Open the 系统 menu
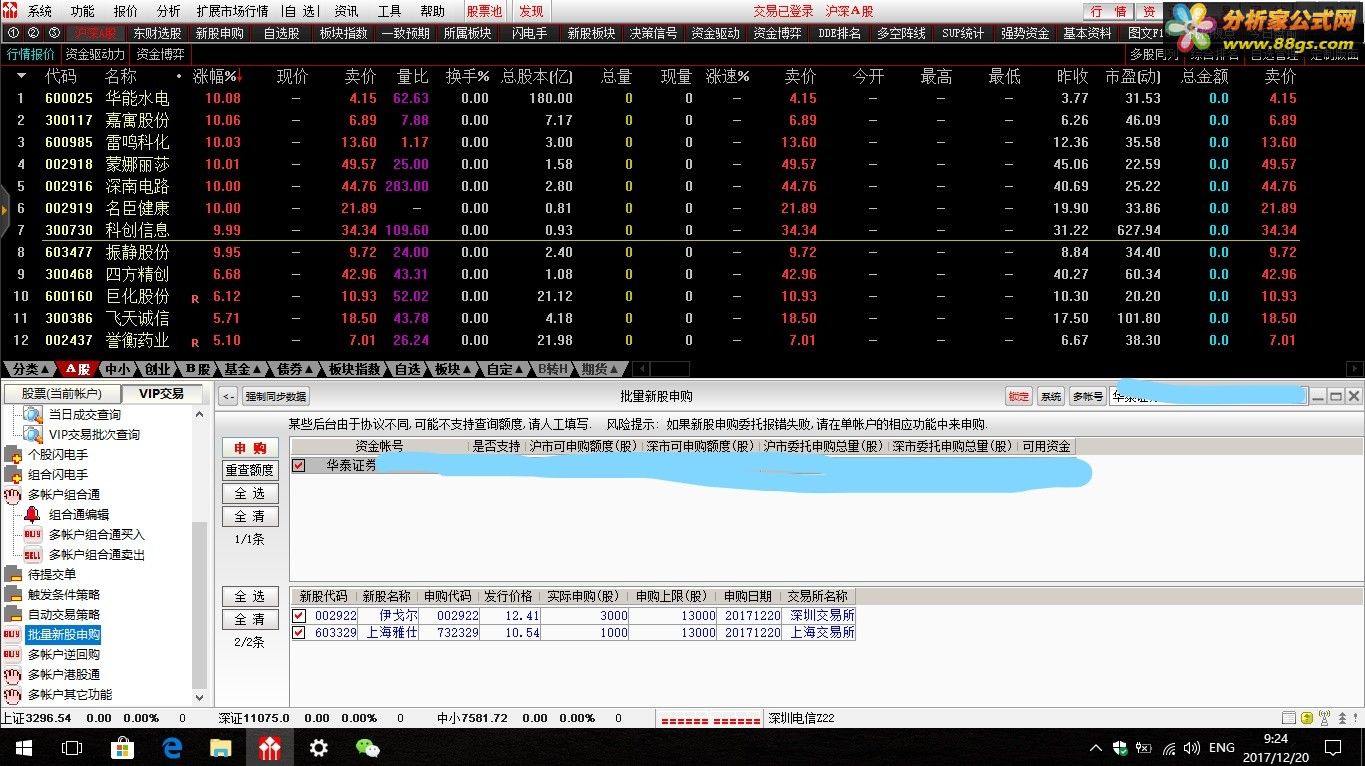This screenshot has height=766, width=1365. 40,11
